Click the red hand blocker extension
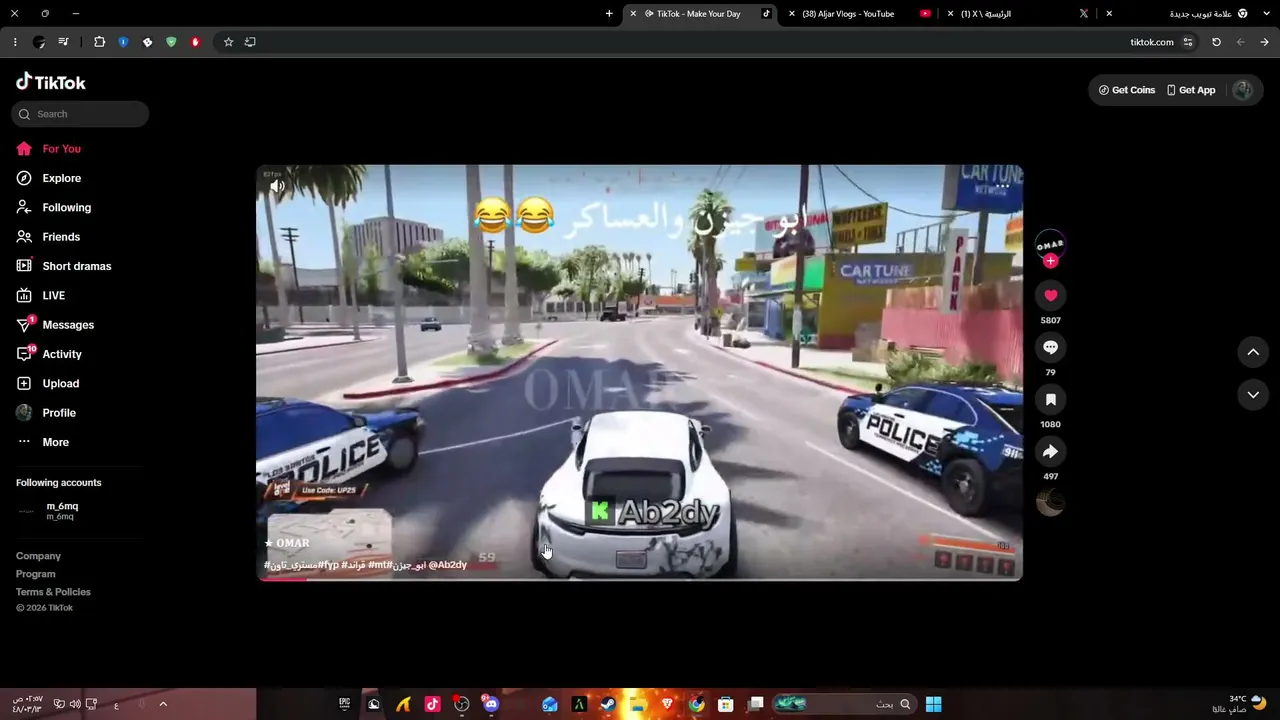Viewport: 1280px width, 720px height. [195, 42]
